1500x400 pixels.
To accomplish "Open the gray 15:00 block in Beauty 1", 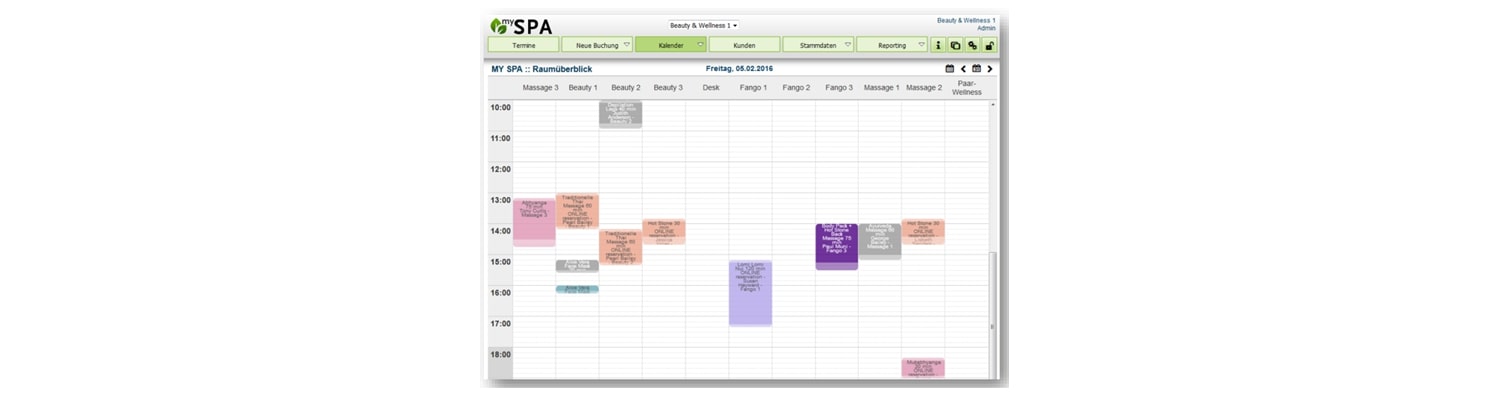I will click(x=577, y=266).
